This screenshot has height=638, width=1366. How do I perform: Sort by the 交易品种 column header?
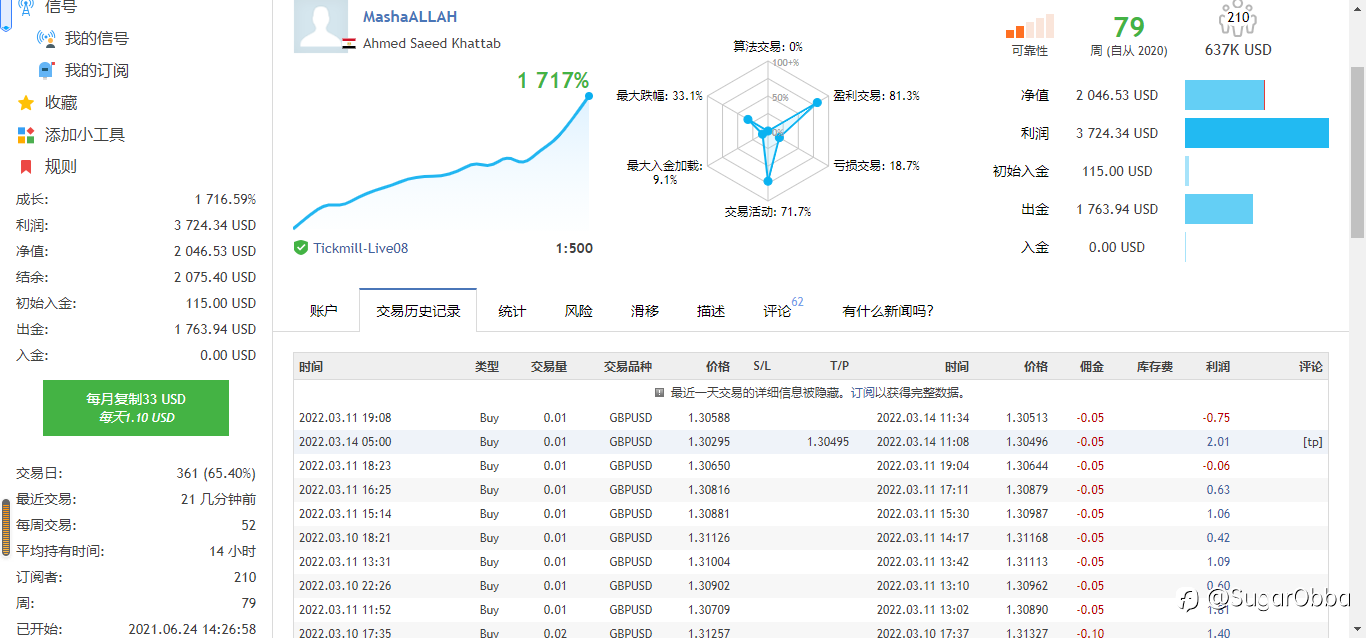coord(628,367)
